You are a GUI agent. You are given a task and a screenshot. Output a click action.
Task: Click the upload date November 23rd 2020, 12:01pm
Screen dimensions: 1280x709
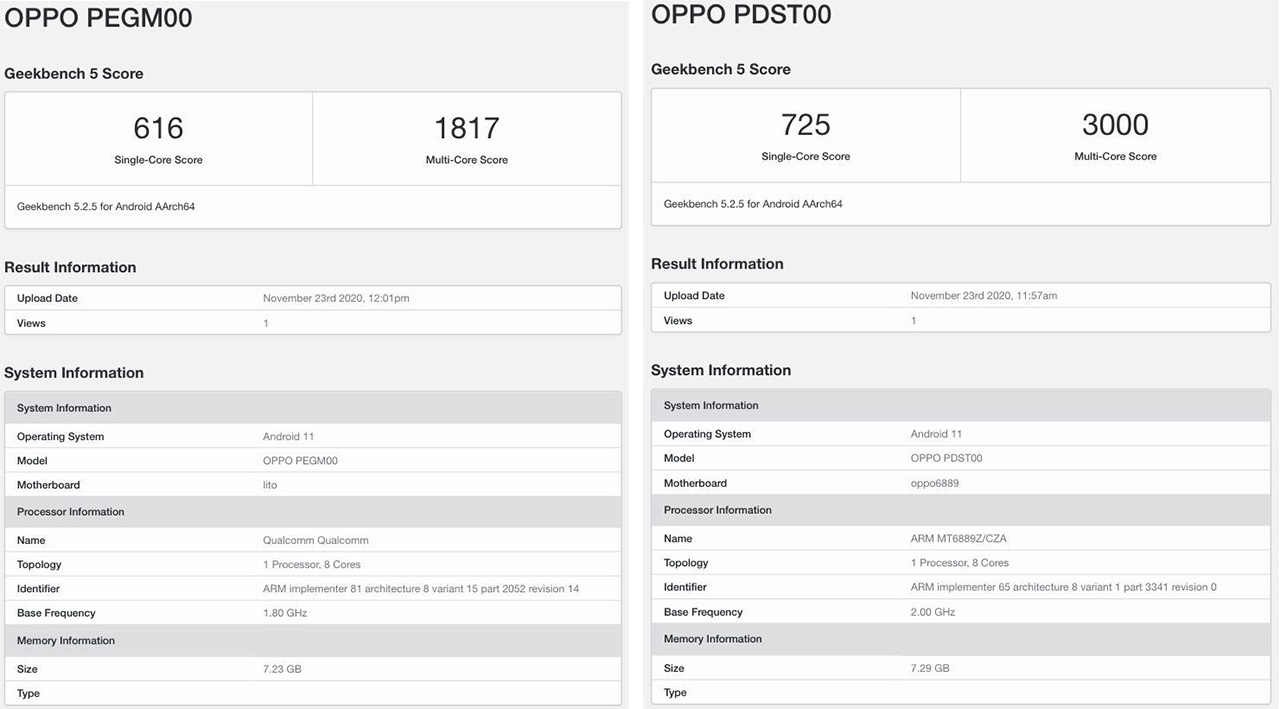336,298
